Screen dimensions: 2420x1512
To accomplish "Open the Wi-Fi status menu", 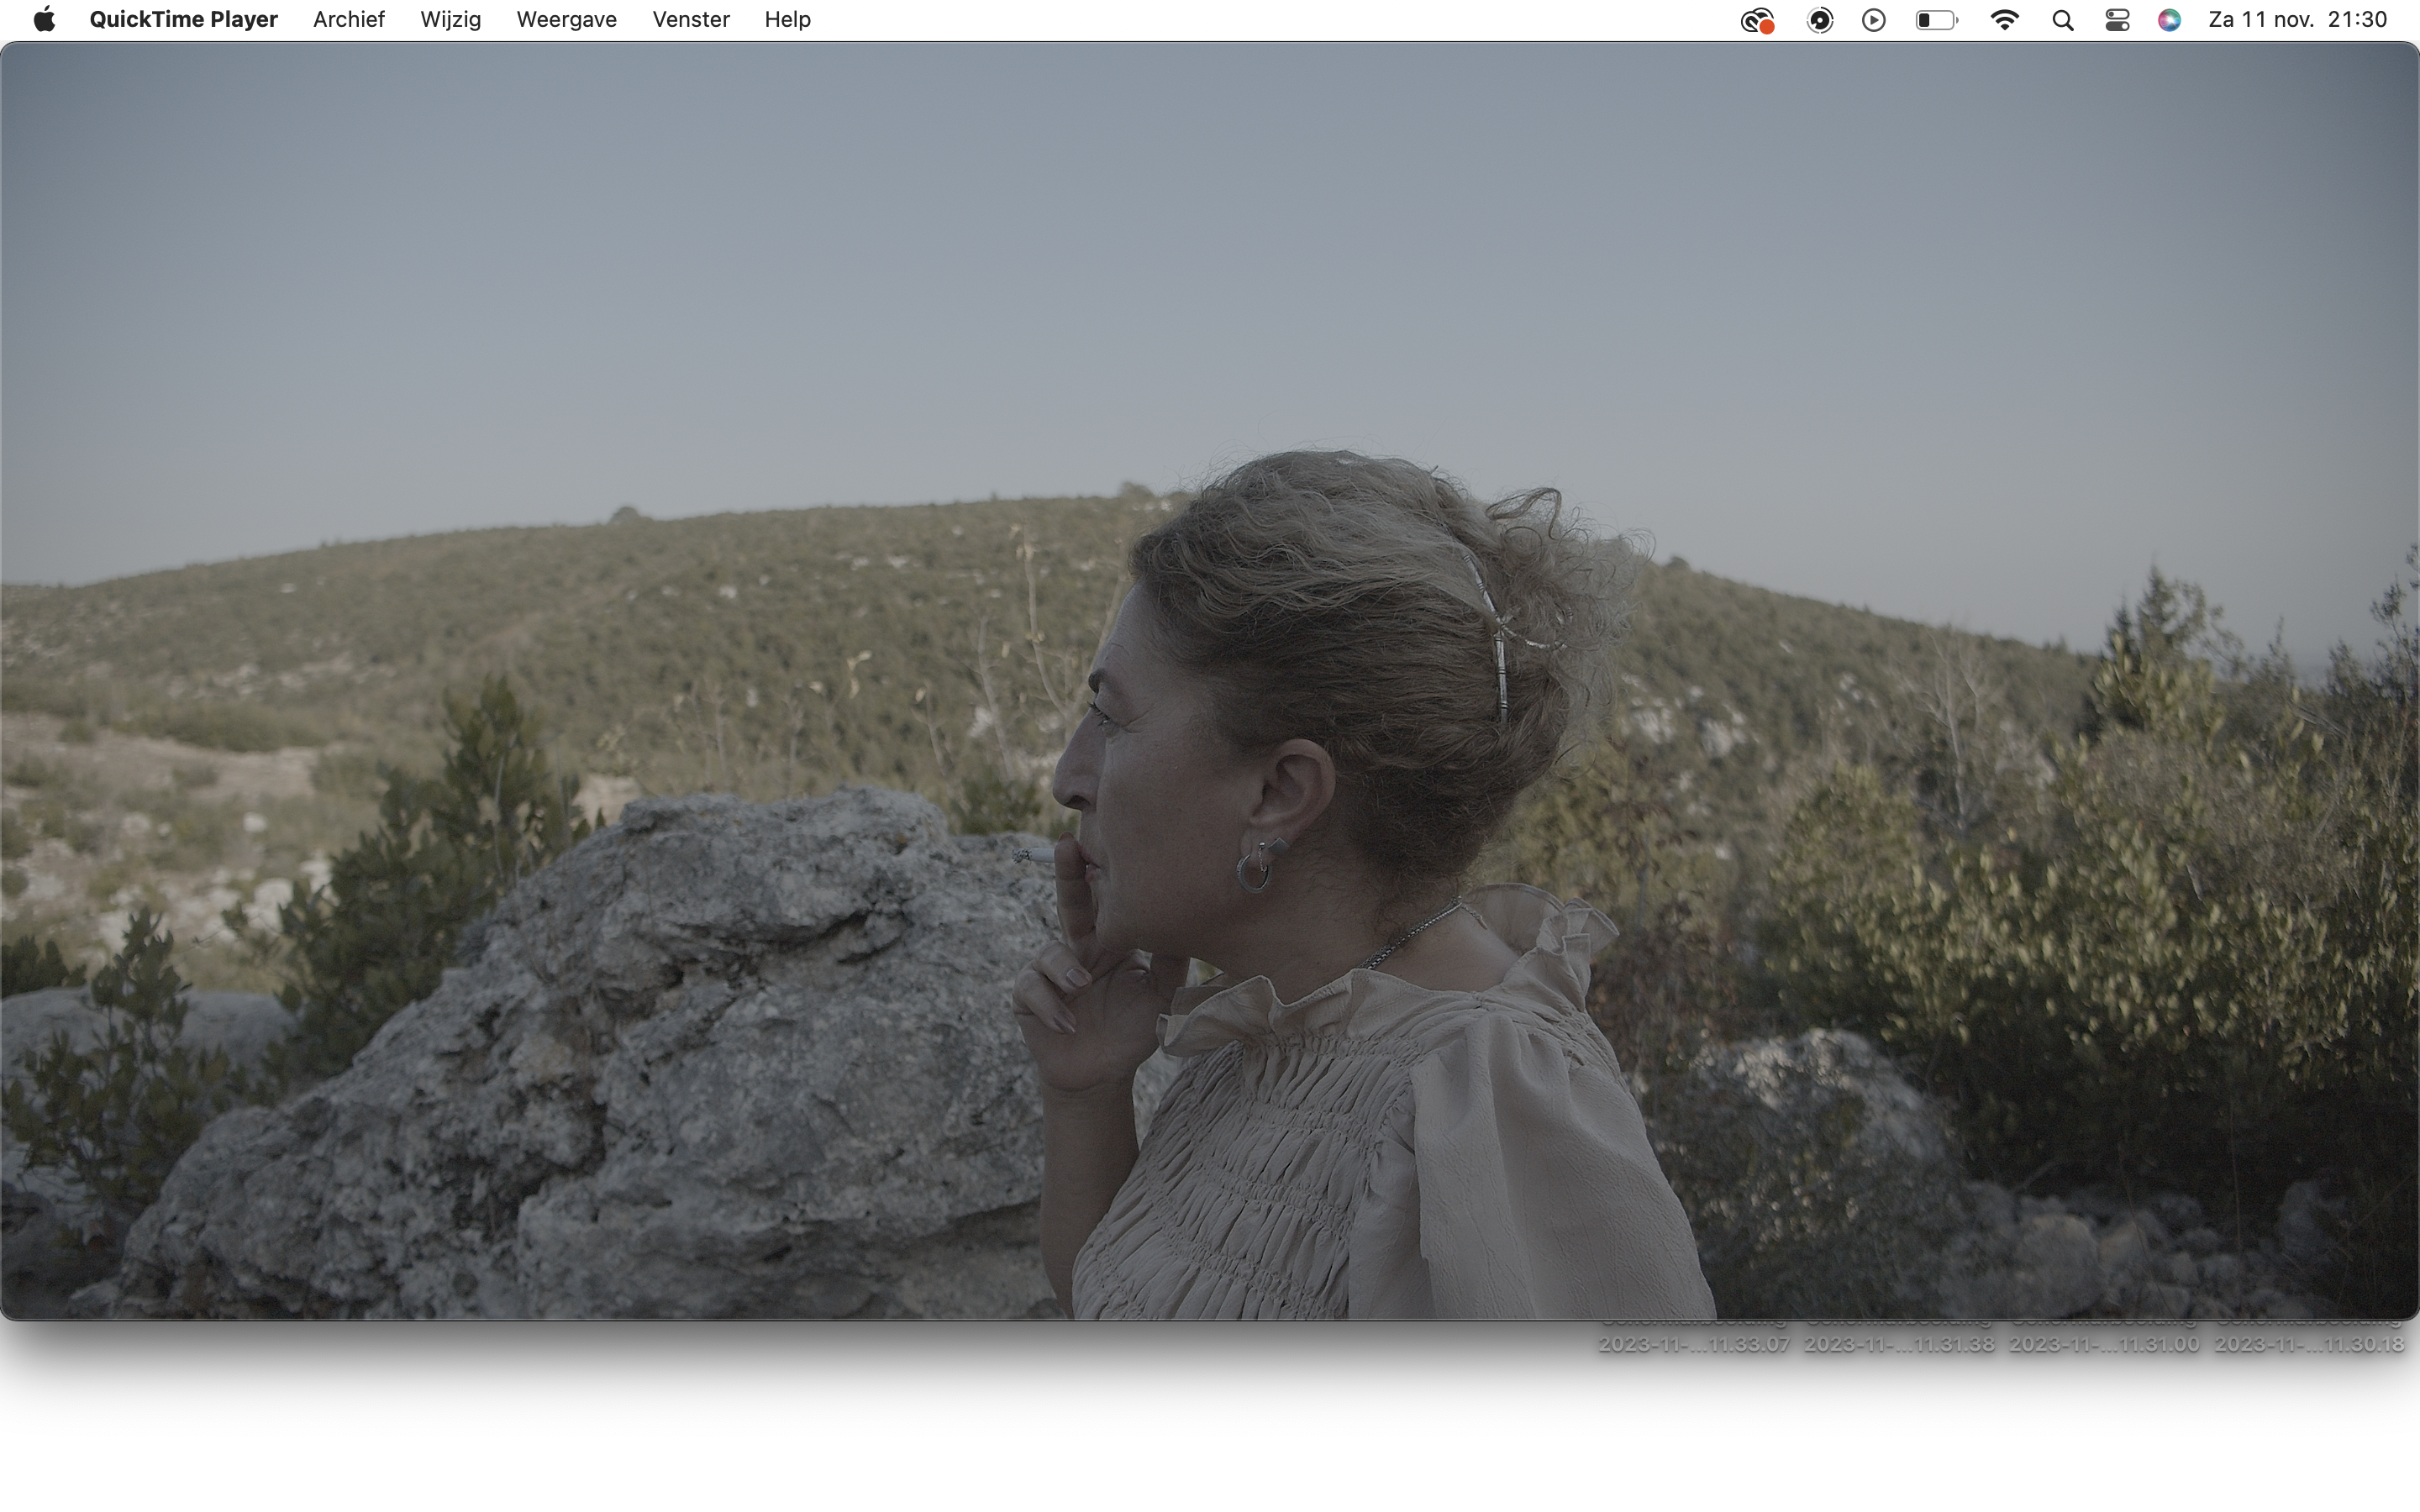I will 2004,20.
